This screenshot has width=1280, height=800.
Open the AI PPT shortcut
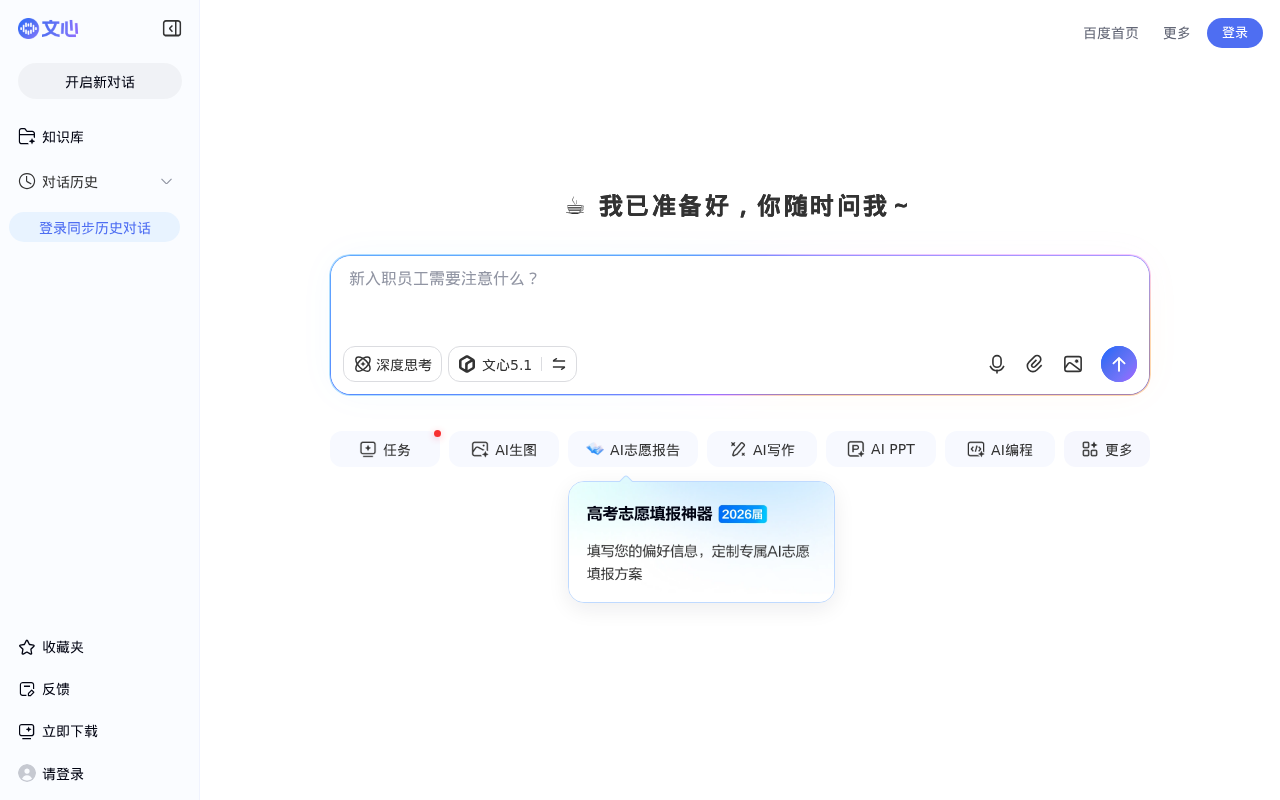coord(881,449)
